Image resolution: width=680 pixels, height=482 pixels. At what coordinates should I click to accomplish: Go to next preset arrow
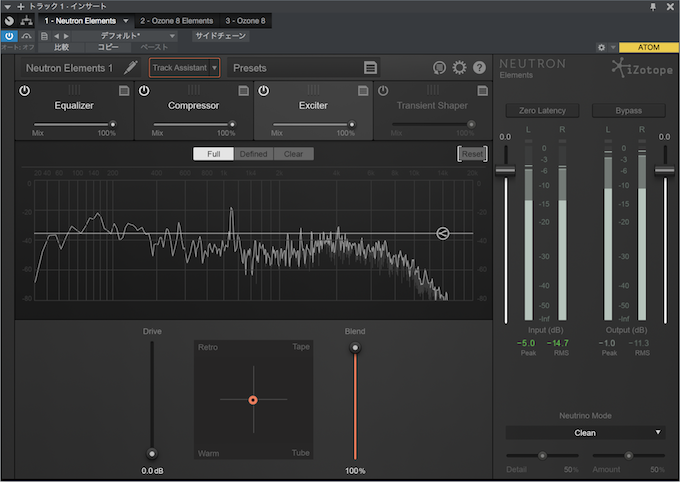point(66,36)
